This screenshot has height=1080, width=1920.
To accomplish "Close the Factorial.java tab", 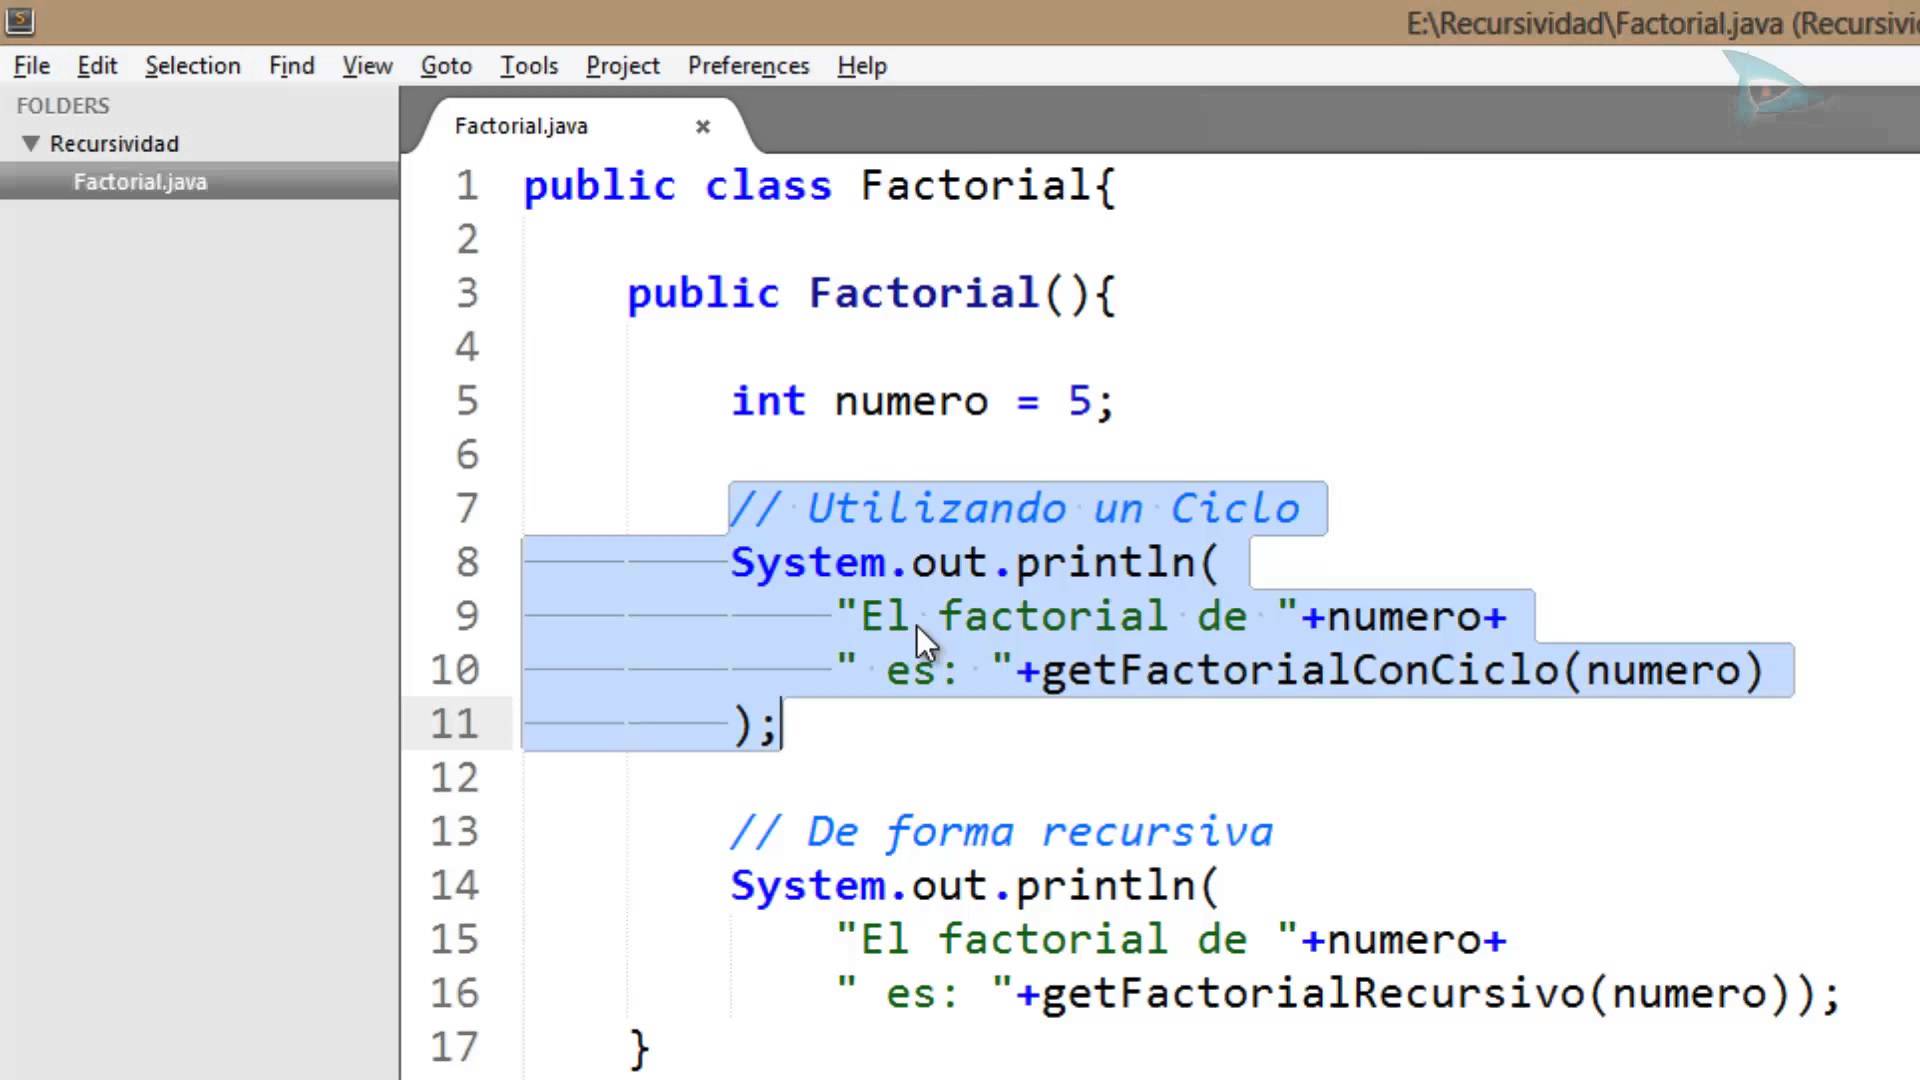I will point(702,125).
